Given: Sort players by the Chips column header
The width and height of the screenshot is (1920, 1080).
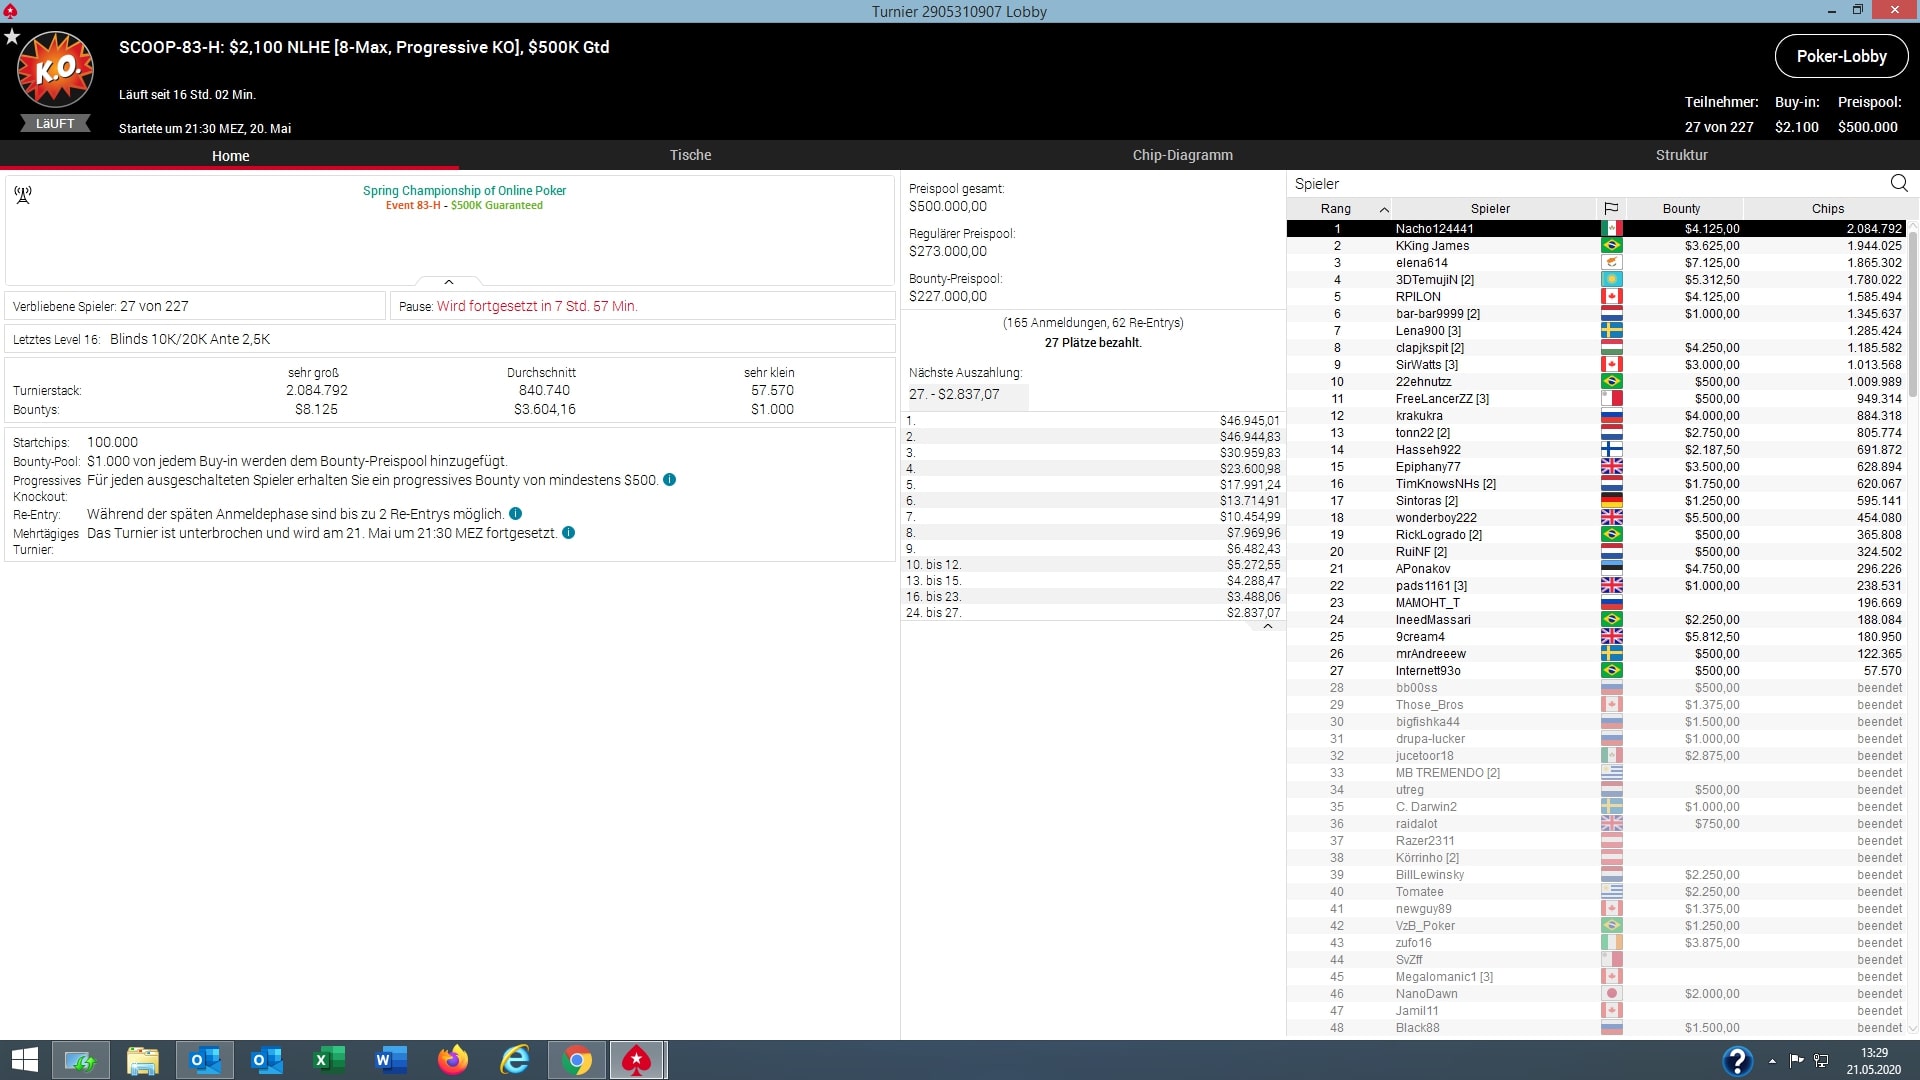Looking at the screenshot, I should [1827, 208].
